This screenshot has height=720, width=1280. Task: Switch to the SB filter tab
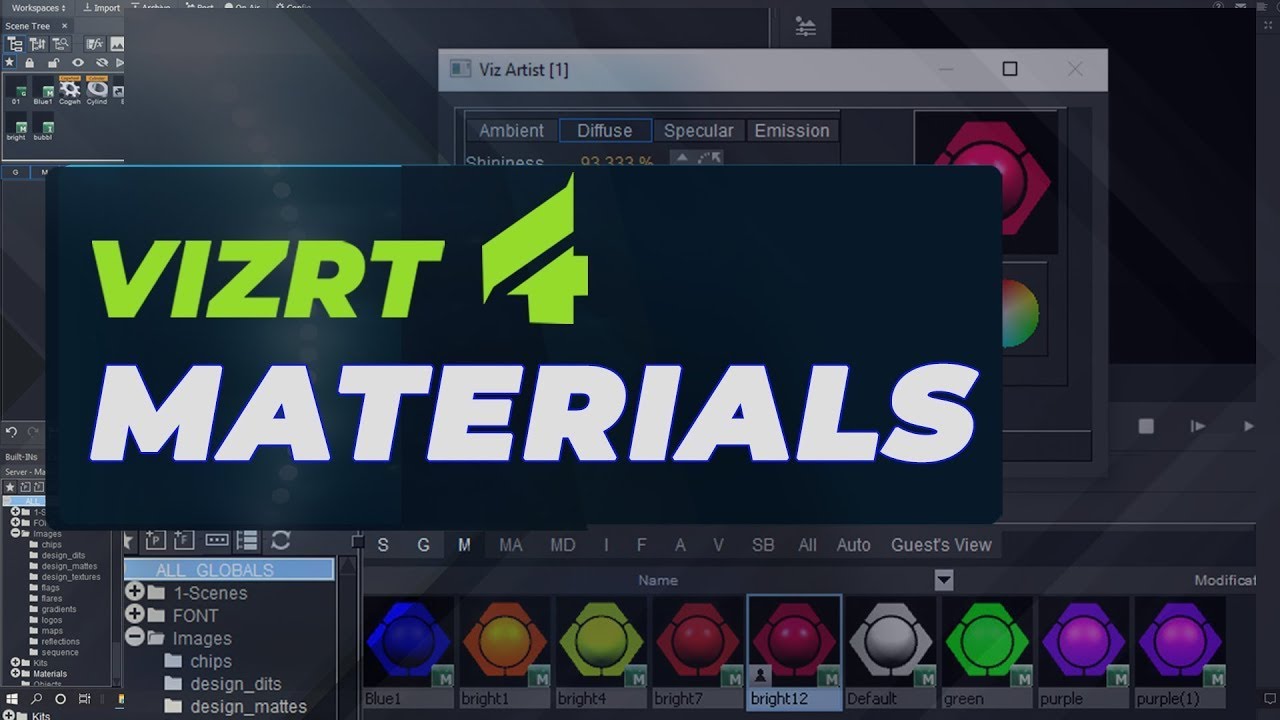click(x=763, y=545)
